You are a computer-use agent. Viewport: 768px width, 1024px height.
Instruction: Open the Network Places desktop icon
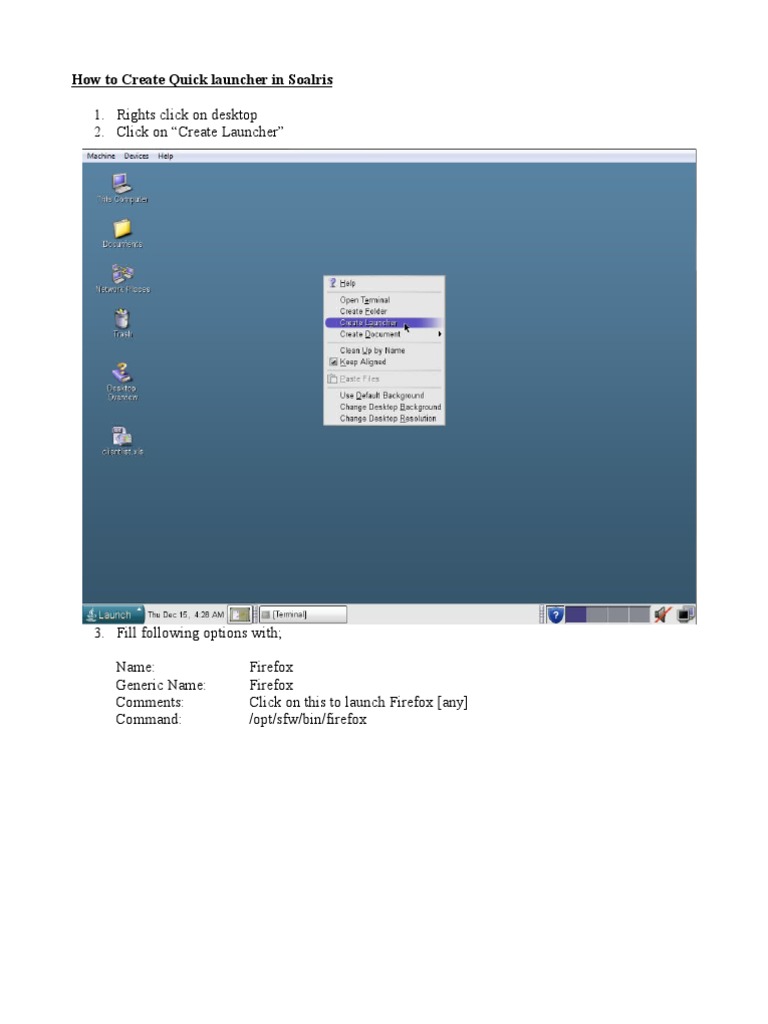[x=122, y=278]
